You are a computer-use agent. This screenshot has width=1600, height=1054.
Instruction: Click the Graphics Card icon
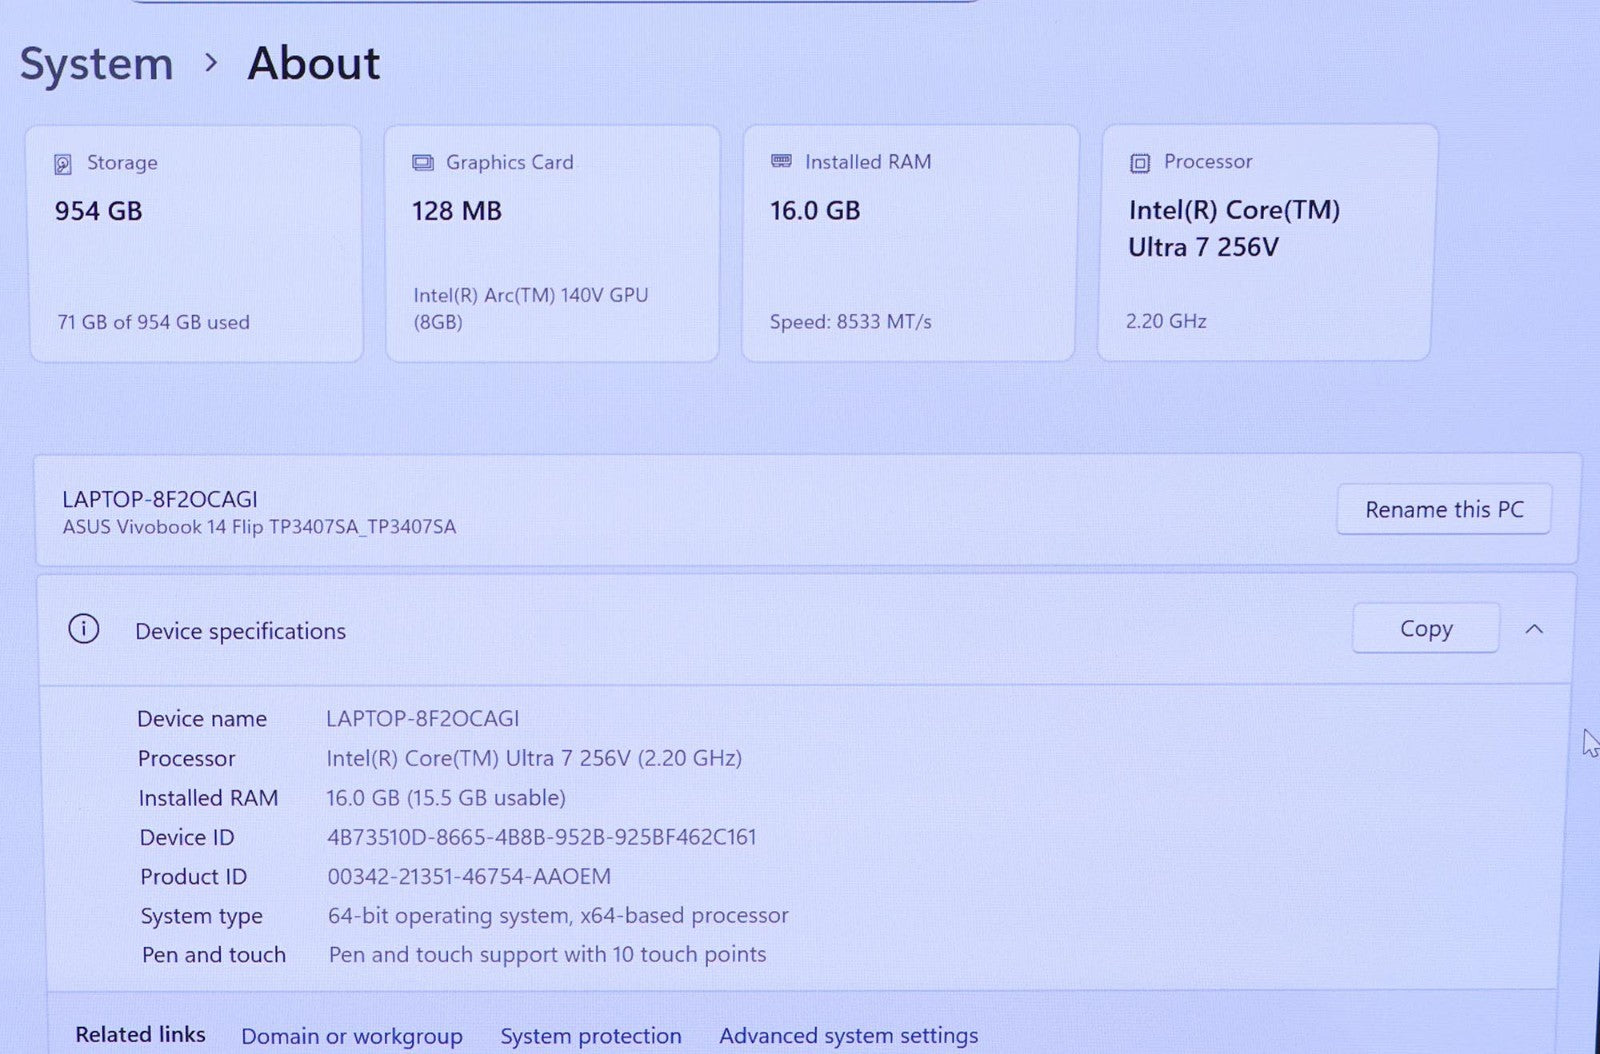tap(423, 163)
